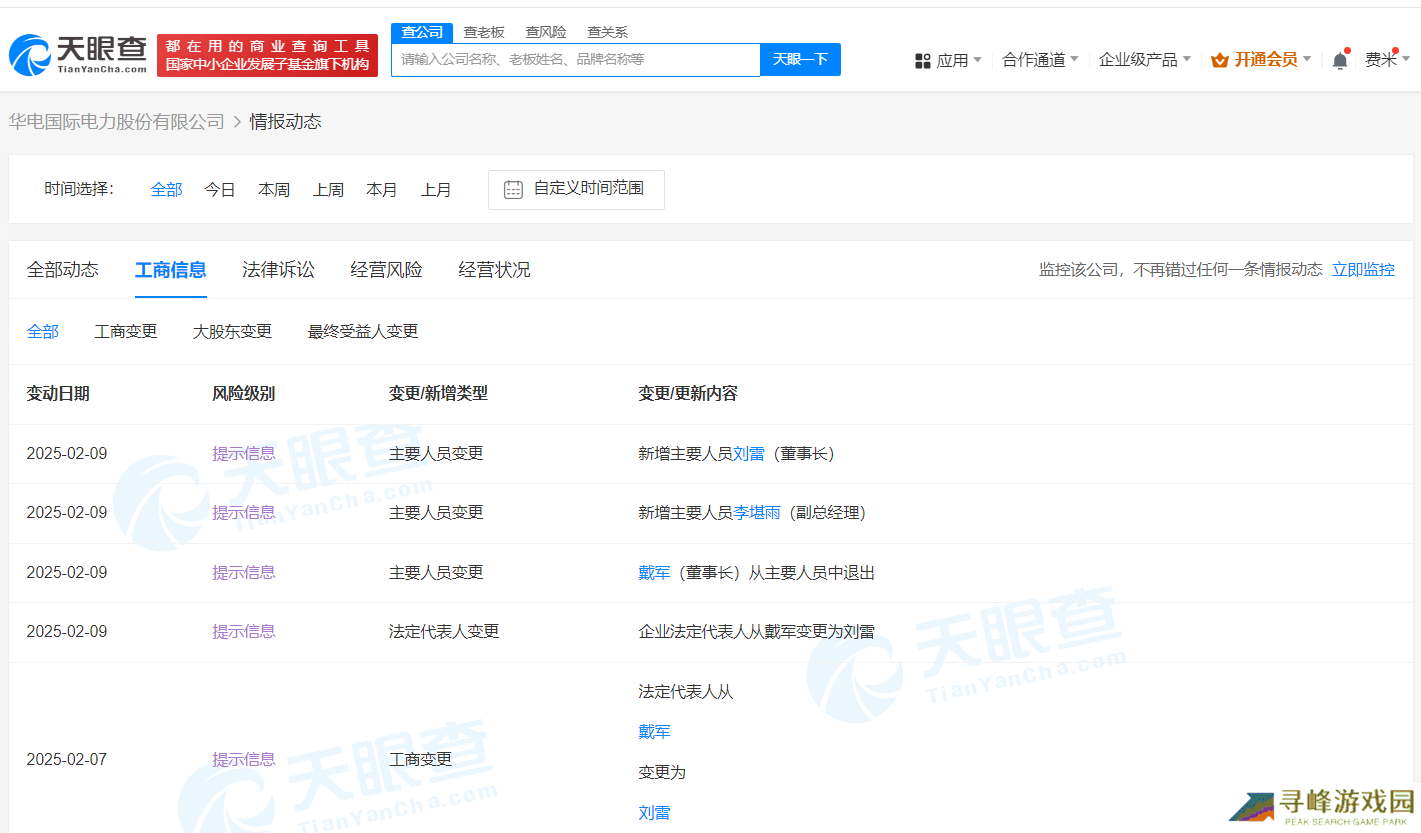Click 工商变更 type cell in 2025-02-07 row
The image size is (1421, 833).
pyautogui.click(x=421, y=759)
